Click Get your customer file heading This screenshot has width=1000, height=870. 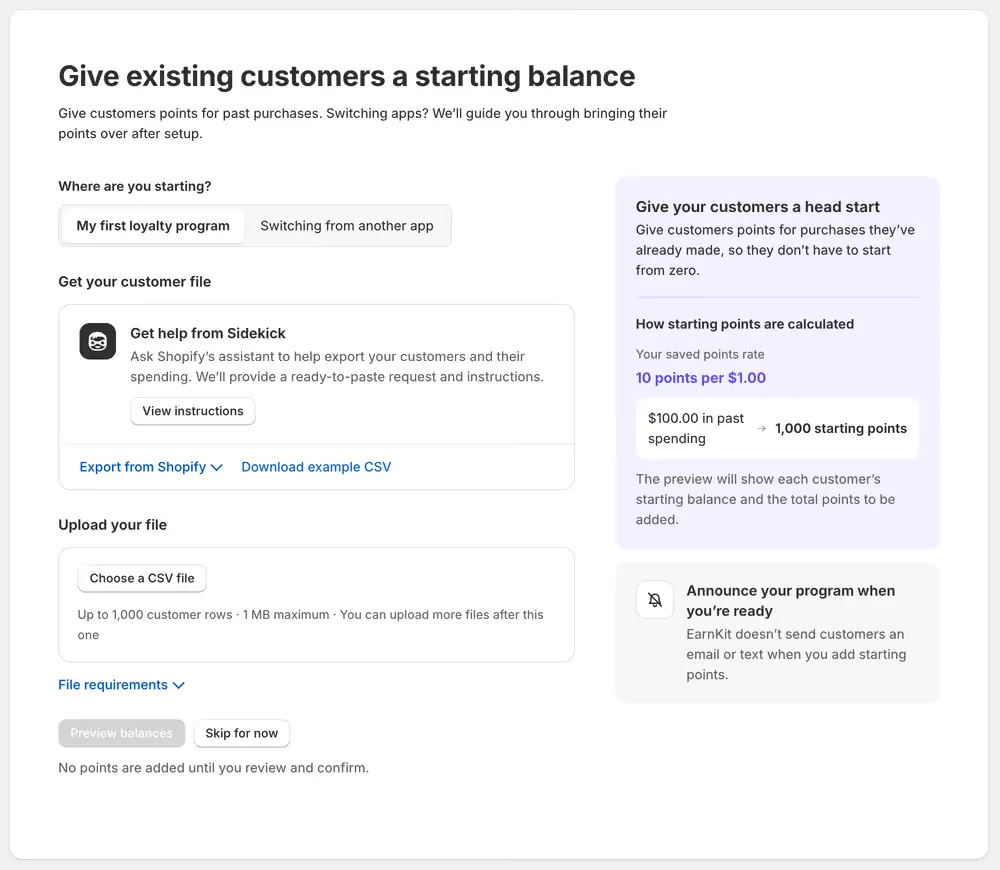tap(135, 281)
